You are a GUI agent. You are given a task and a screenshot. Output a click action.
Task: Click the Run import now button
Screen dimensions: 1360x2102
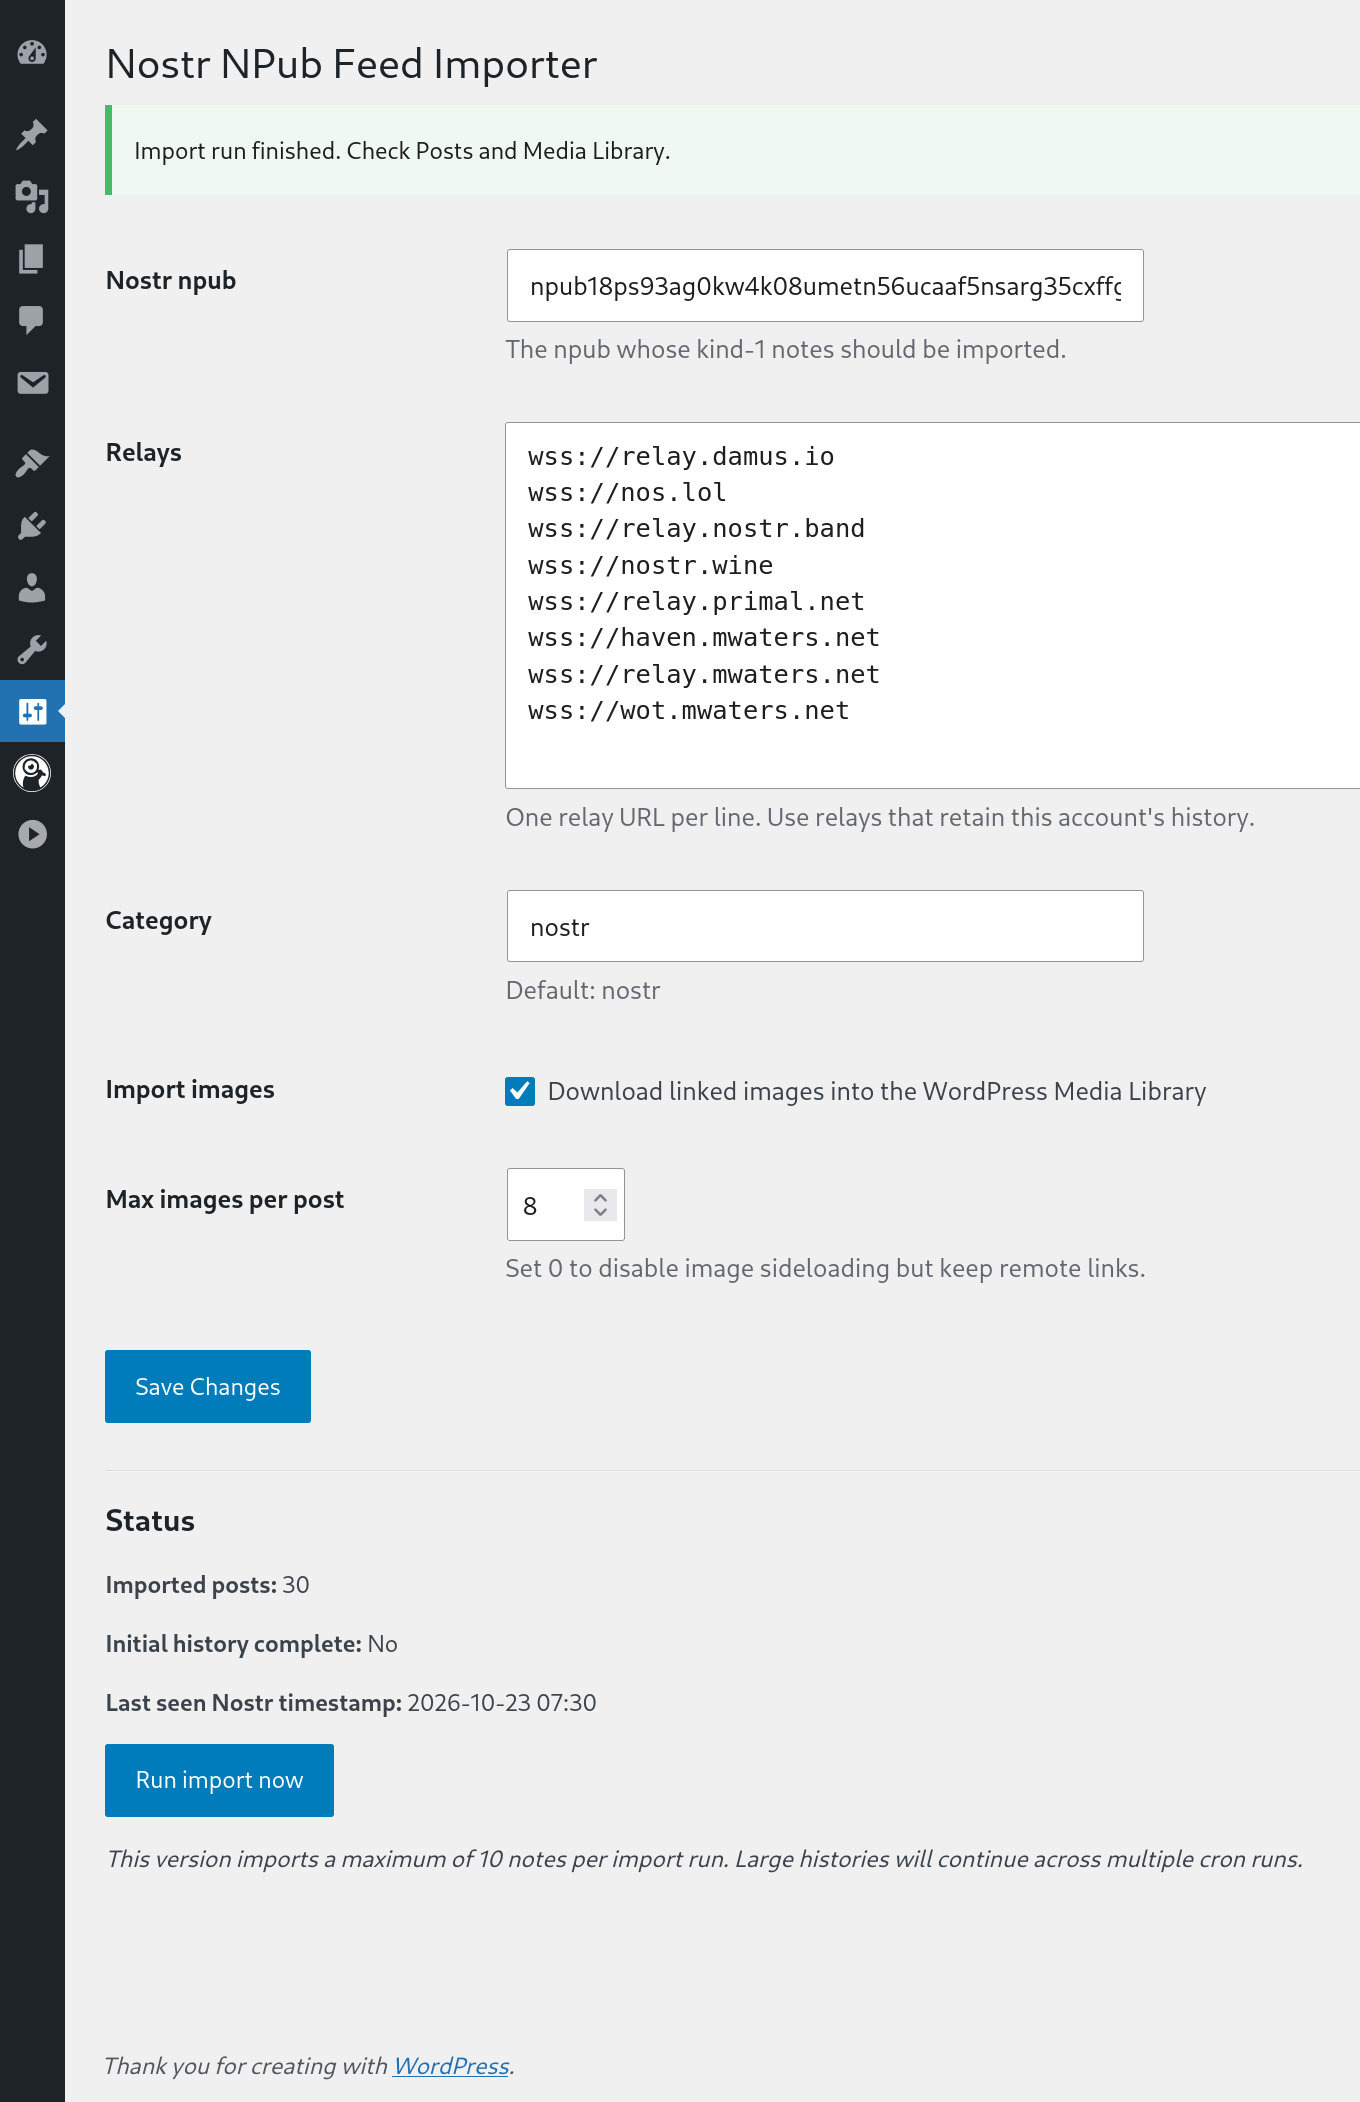click(x=219, y=1780)
